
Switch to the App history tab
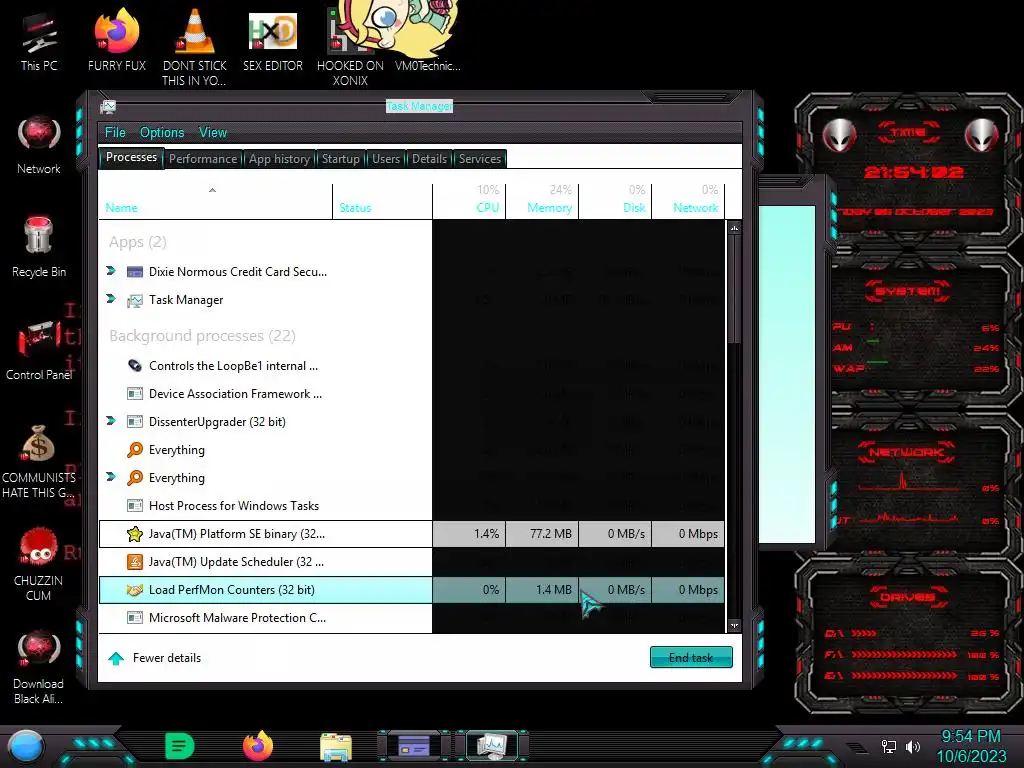tap(279, 159)
